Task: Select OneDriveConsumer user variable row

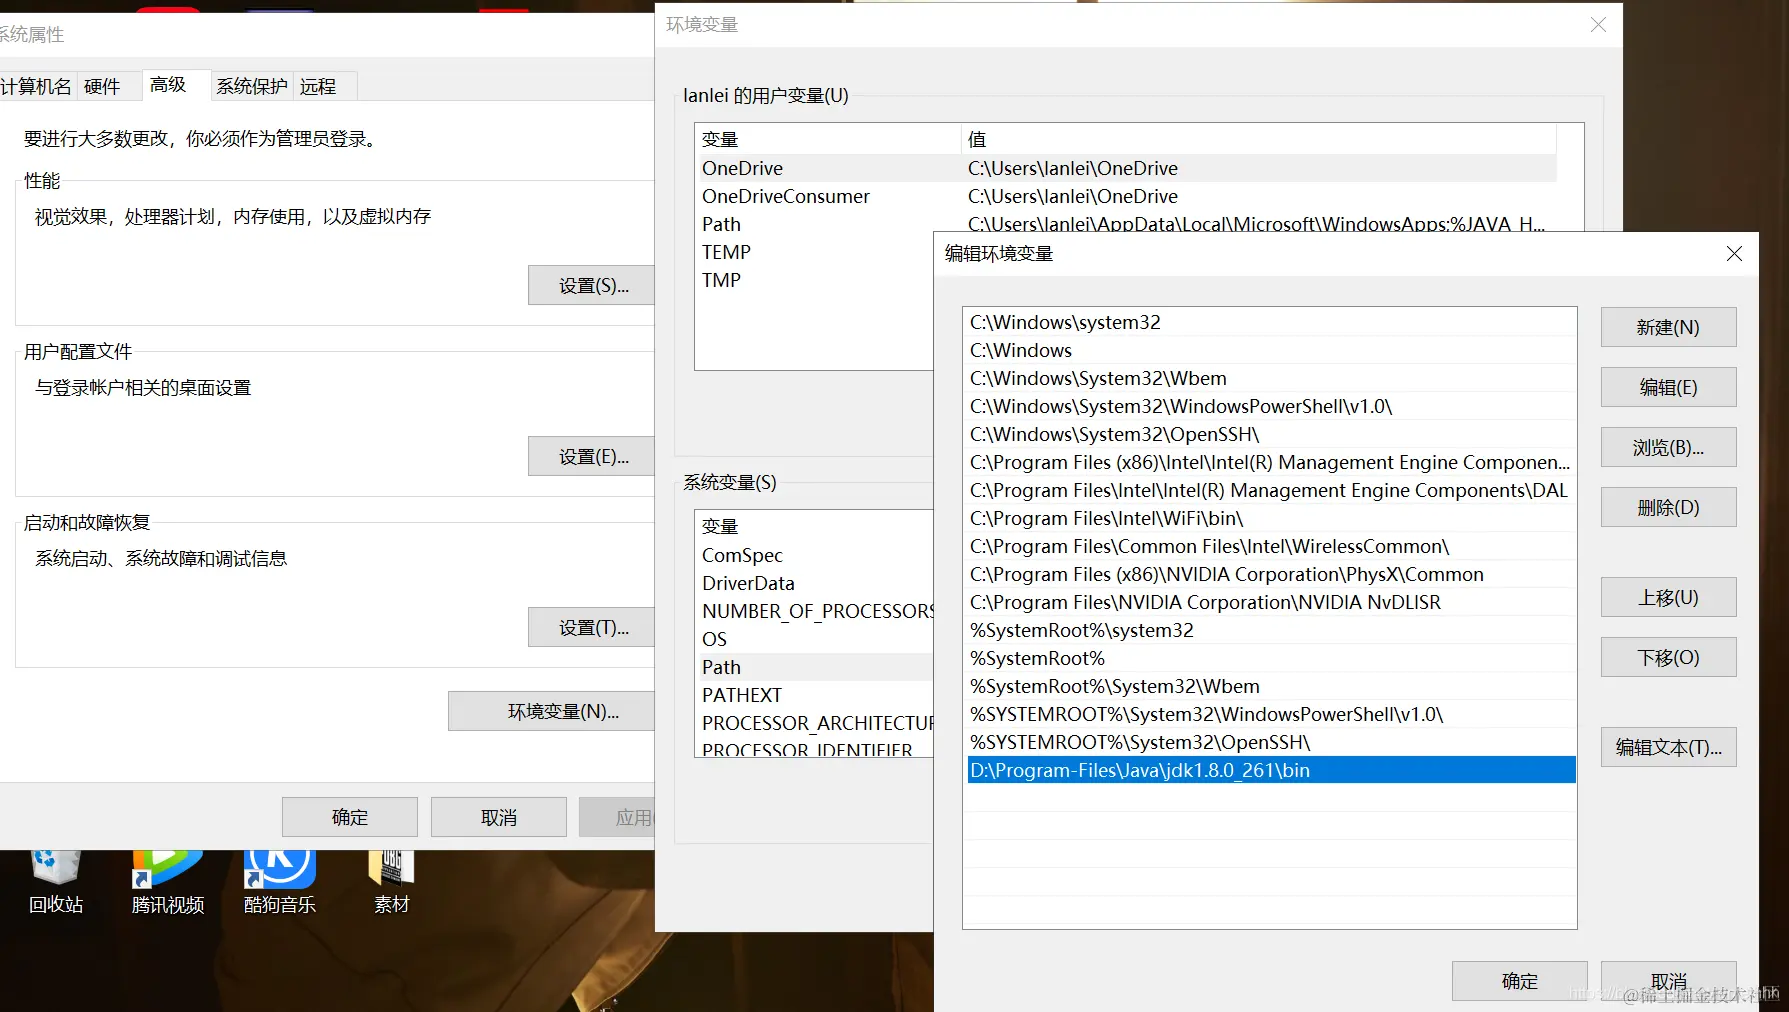Action: (x=1126, y=196)
